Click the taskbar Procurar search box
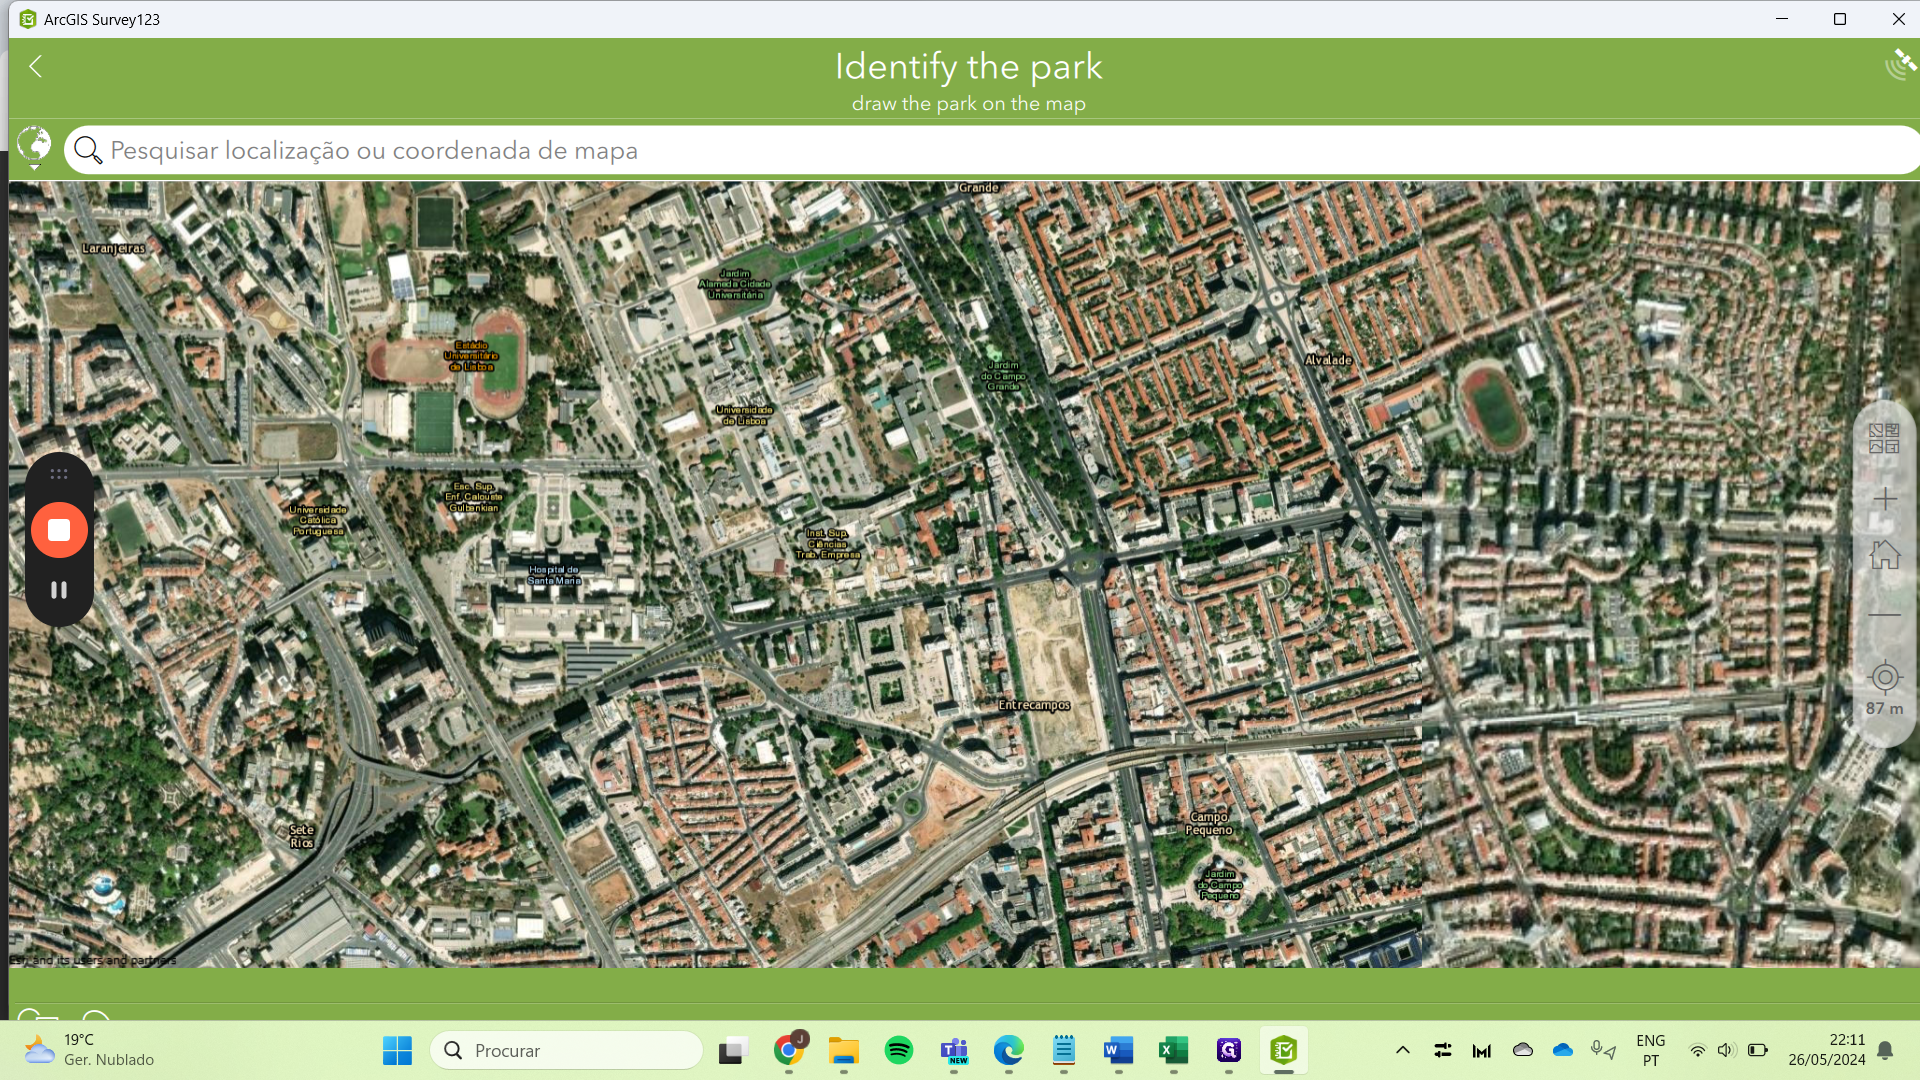The height and width of the screenshot is (1080, 1920). (567, 1050)
